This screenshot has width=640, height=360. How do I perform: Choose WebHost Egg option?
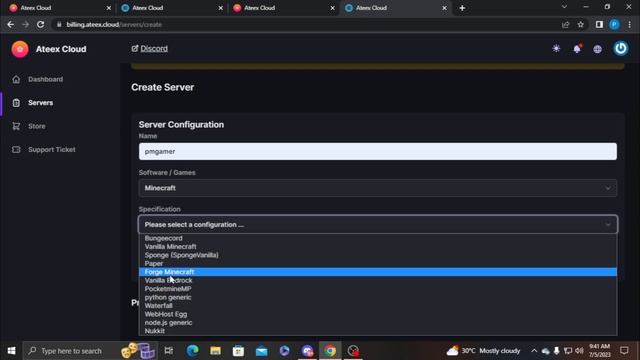coord(378,314)
